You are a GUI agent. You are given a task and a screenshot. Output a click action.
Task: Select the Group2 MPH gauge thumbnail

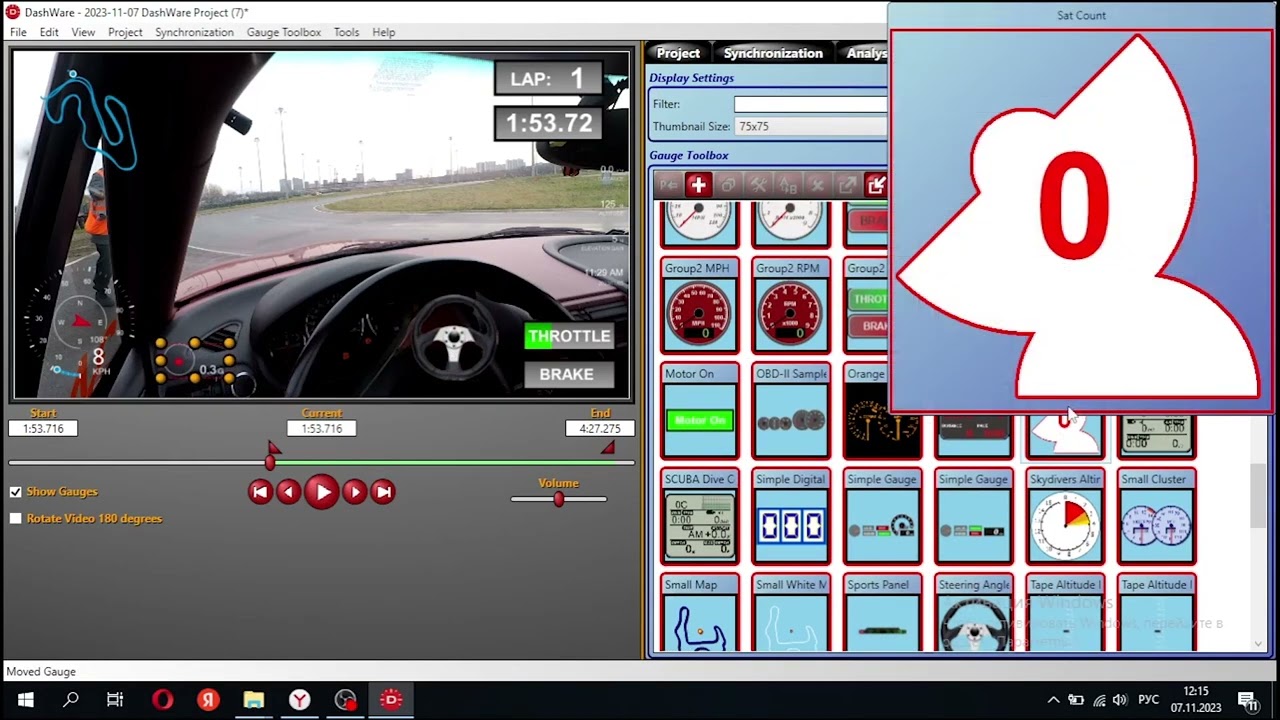(x=699, y=305)
